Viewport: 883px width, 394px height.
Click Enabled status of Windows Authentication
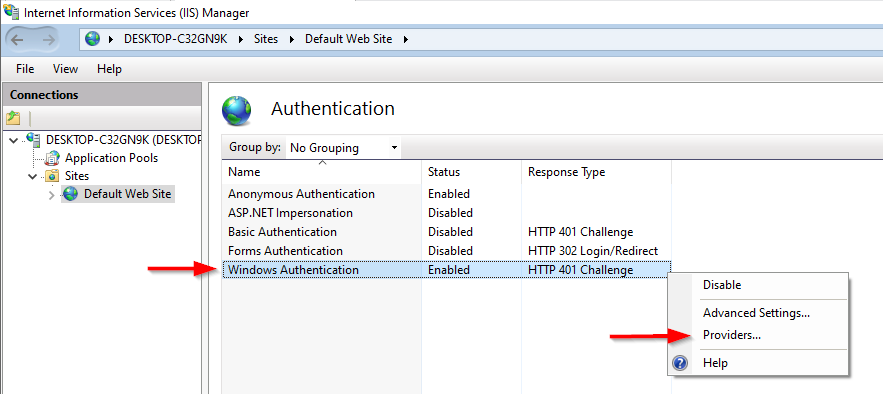tap(449, 270)
